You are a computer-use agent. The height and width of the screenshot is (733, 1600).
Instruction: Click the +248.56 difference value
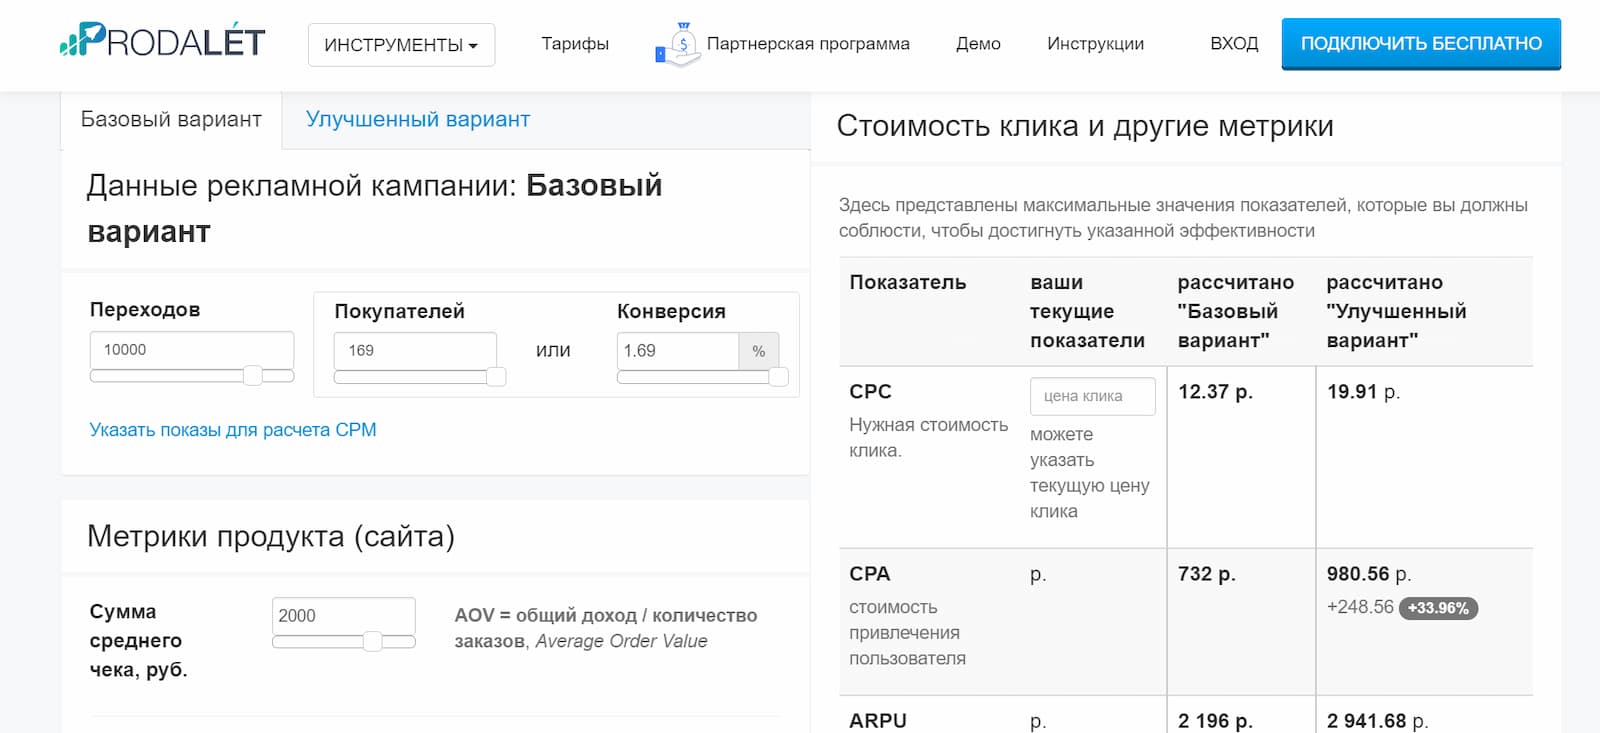1360,607
